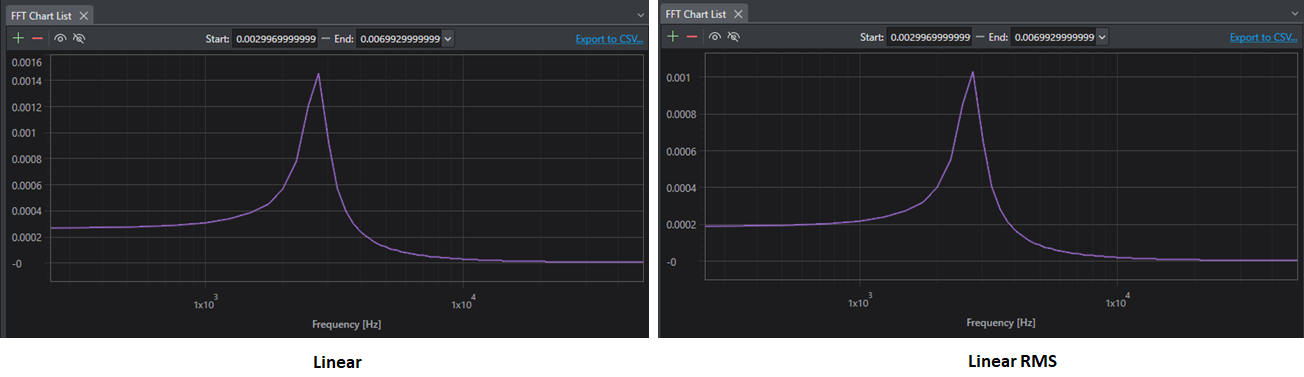Show all traces in the Linear RMS panel
Screen dimensions: 1304x377
tap(716, 37)
